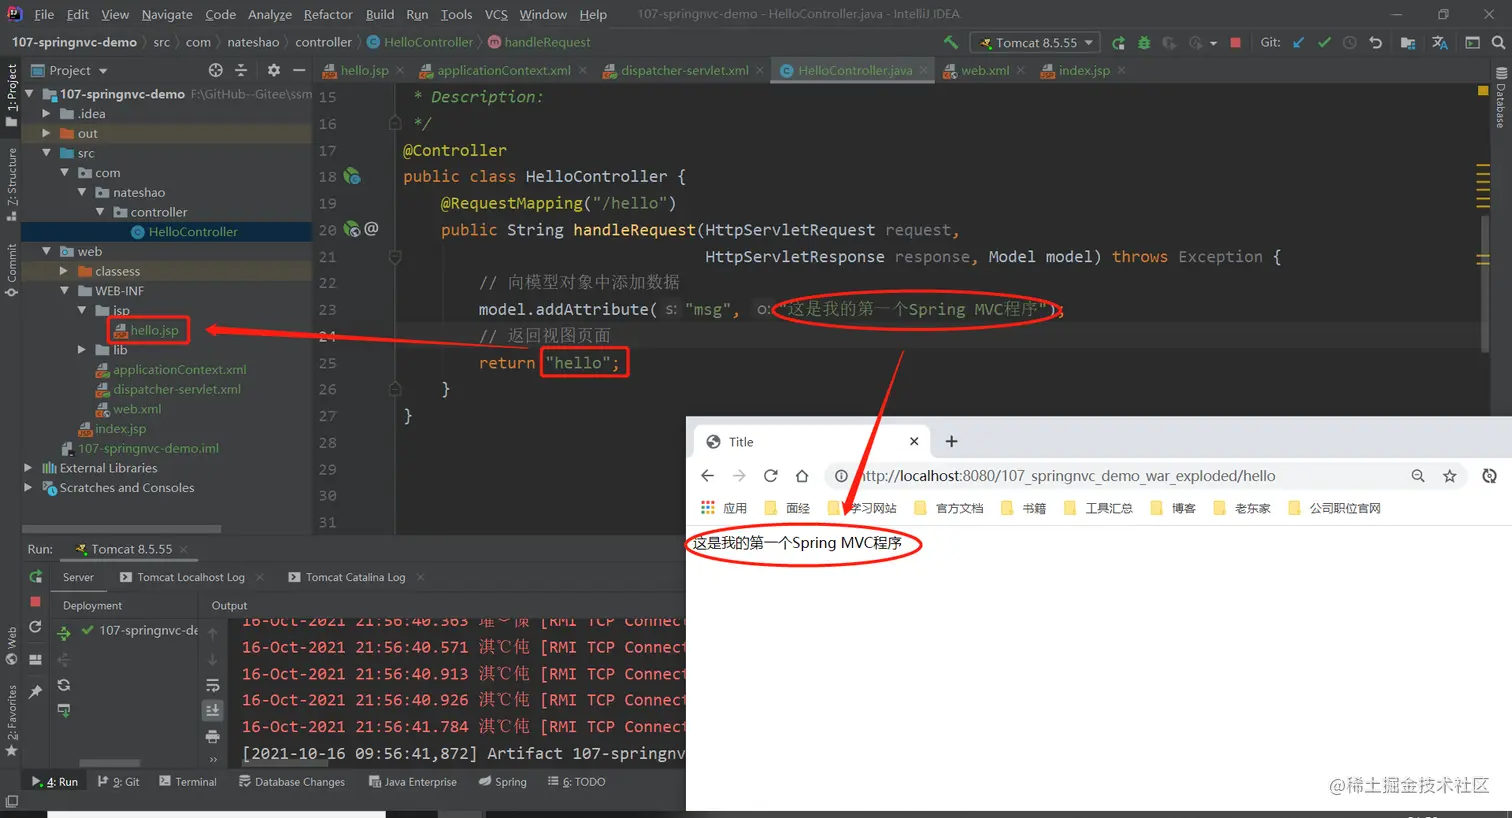Expand Scratches and Consoles node
The width and height of the screenshot is (1512, 818).
(x=28, y=488)
